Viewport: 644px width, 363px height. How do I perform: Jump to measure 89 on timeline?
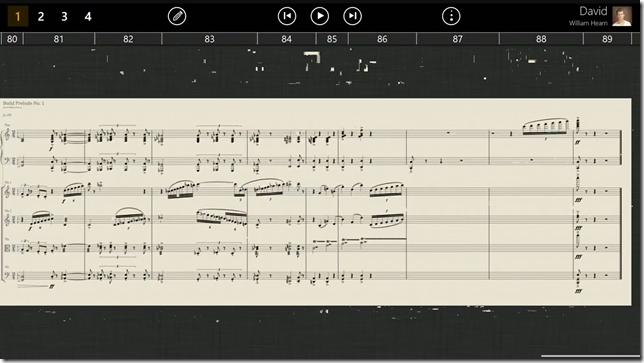607,39
